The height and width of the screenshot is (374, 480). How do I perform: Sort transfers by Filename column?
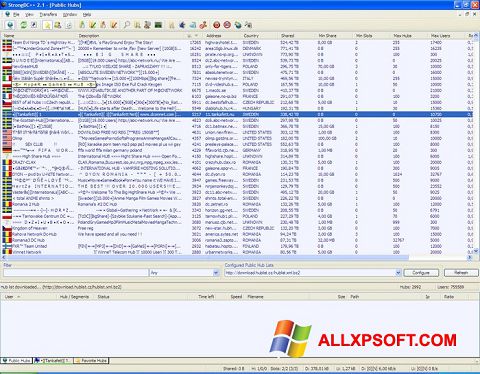(278, 296)
